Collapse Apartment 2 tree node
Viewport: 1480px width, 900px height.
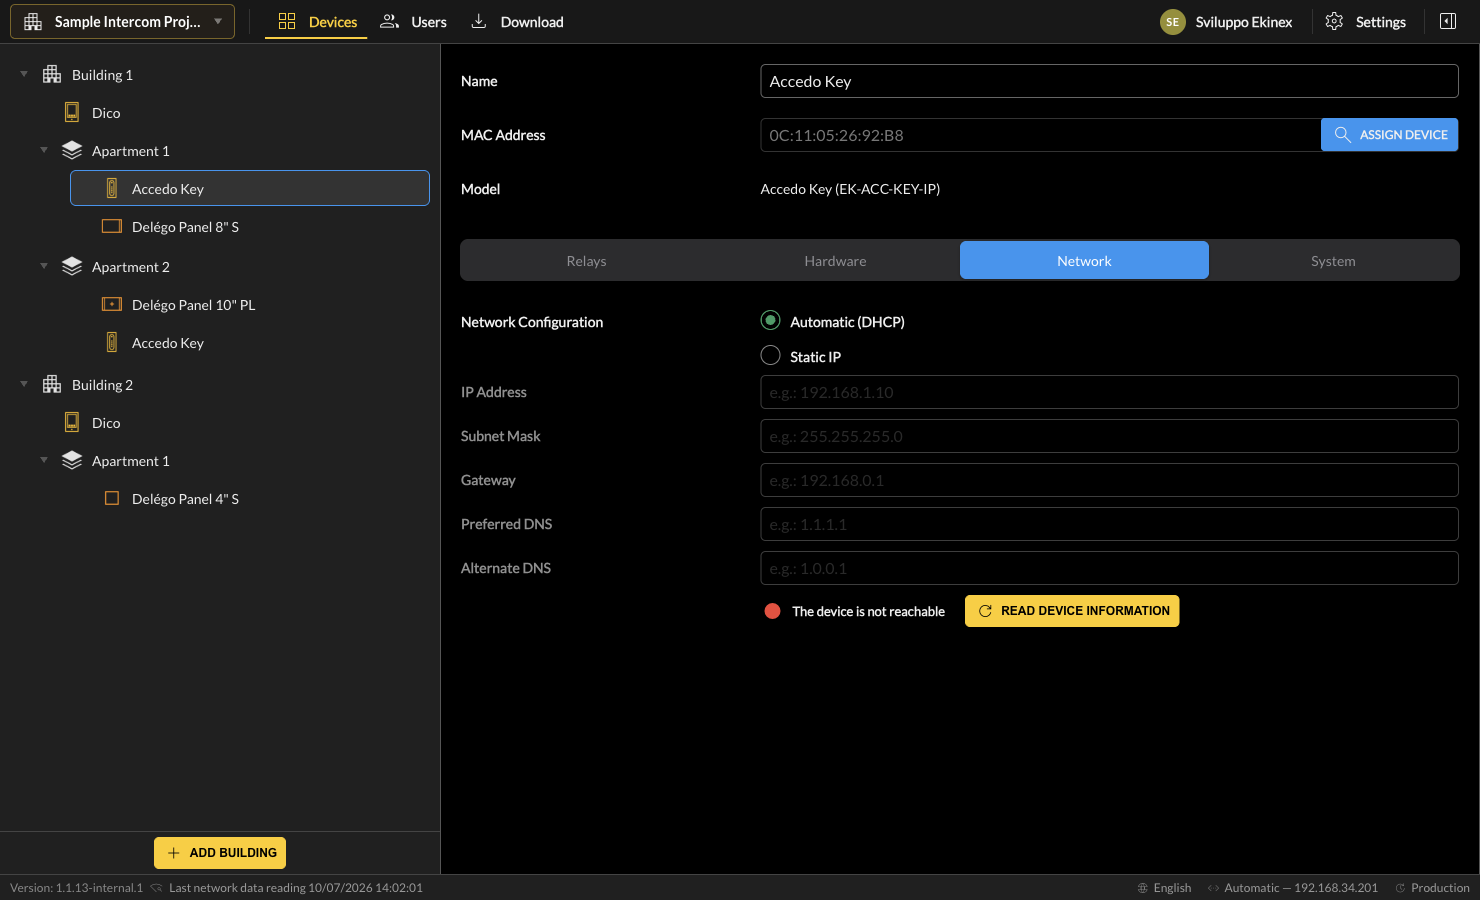[x=44, y=266]
